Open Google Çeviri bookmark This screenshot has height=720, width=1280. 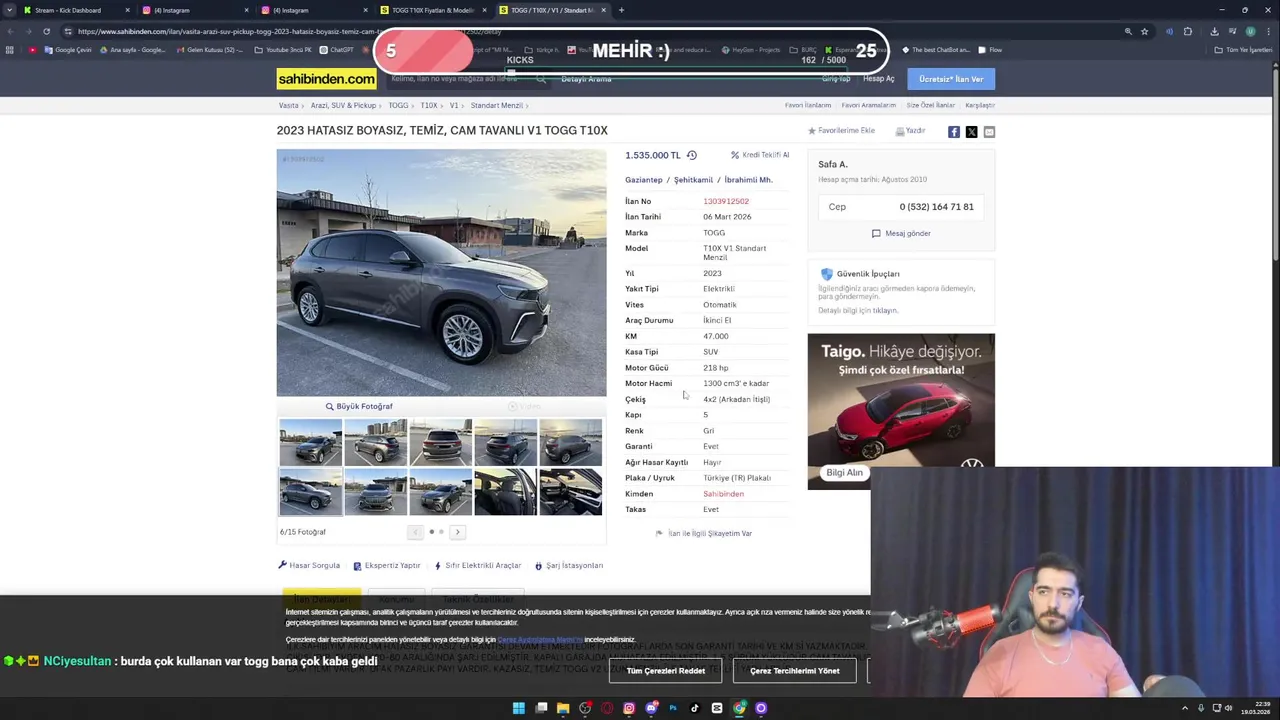(x=69, y=50)
